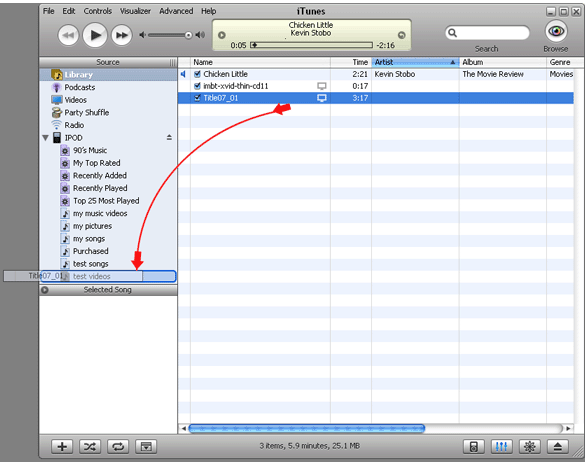
Task: Click the low volume speaker icon
Action: 142,35
